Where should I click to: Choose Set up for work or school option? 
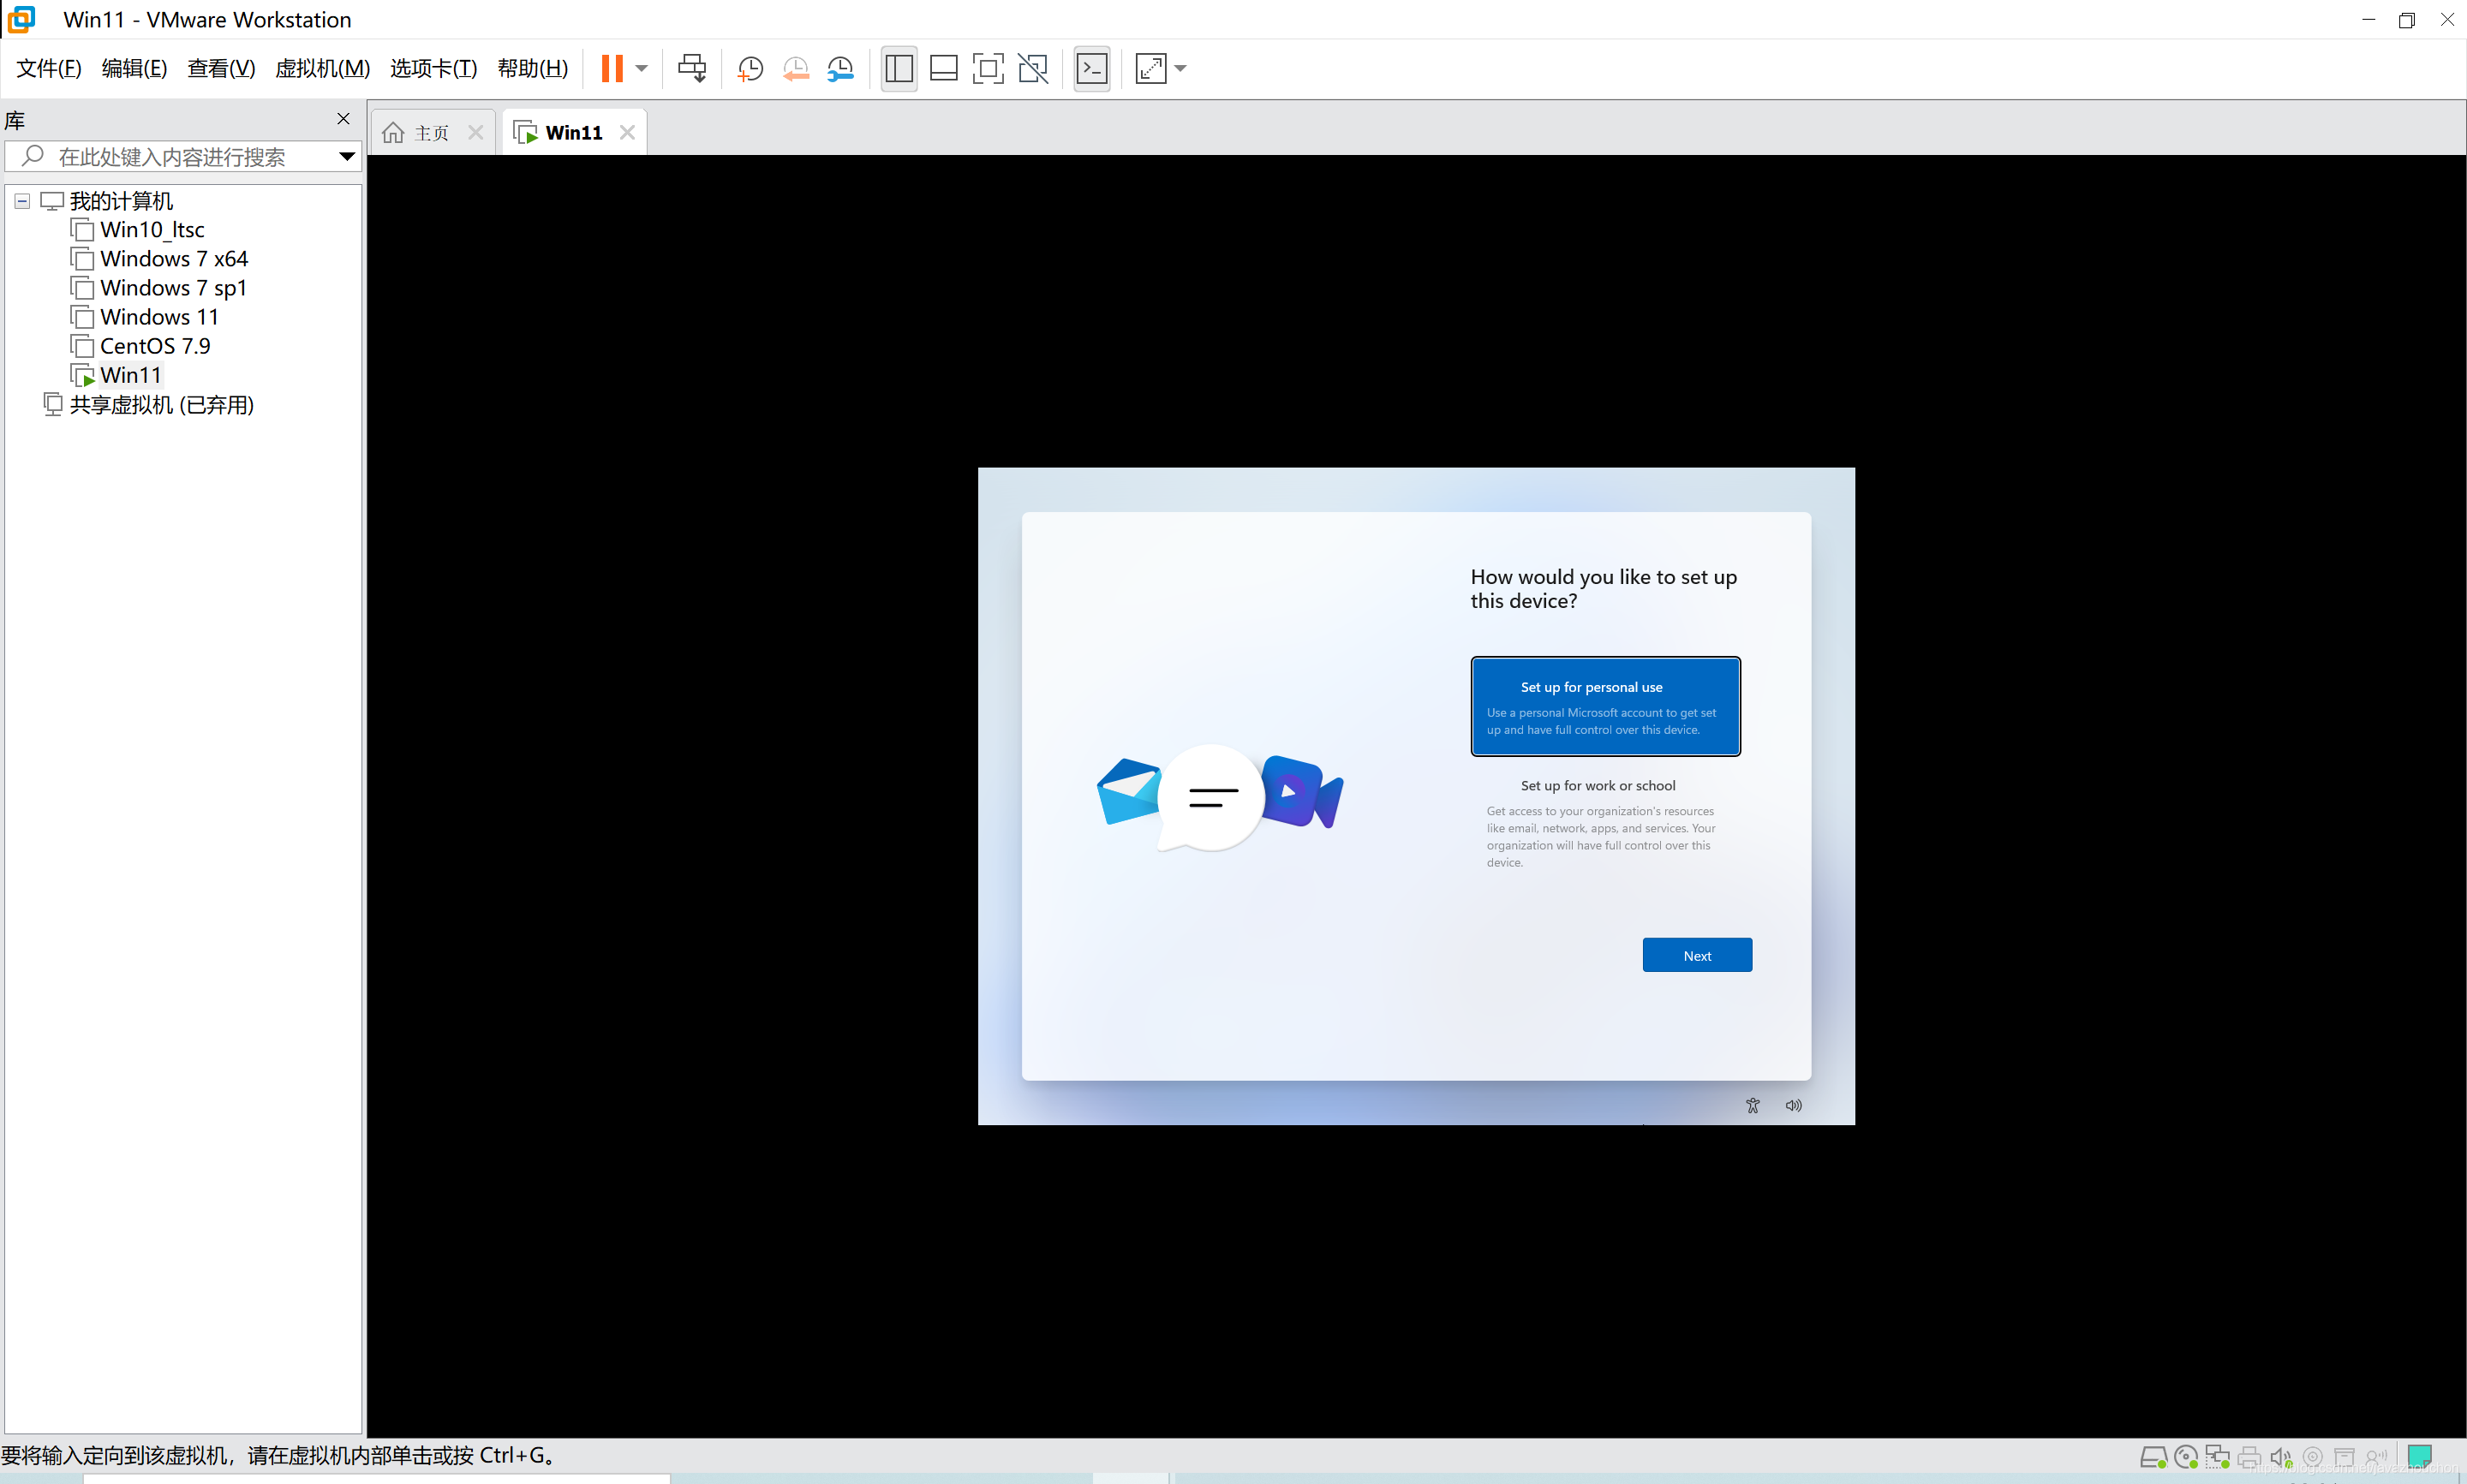(1605, 823)
